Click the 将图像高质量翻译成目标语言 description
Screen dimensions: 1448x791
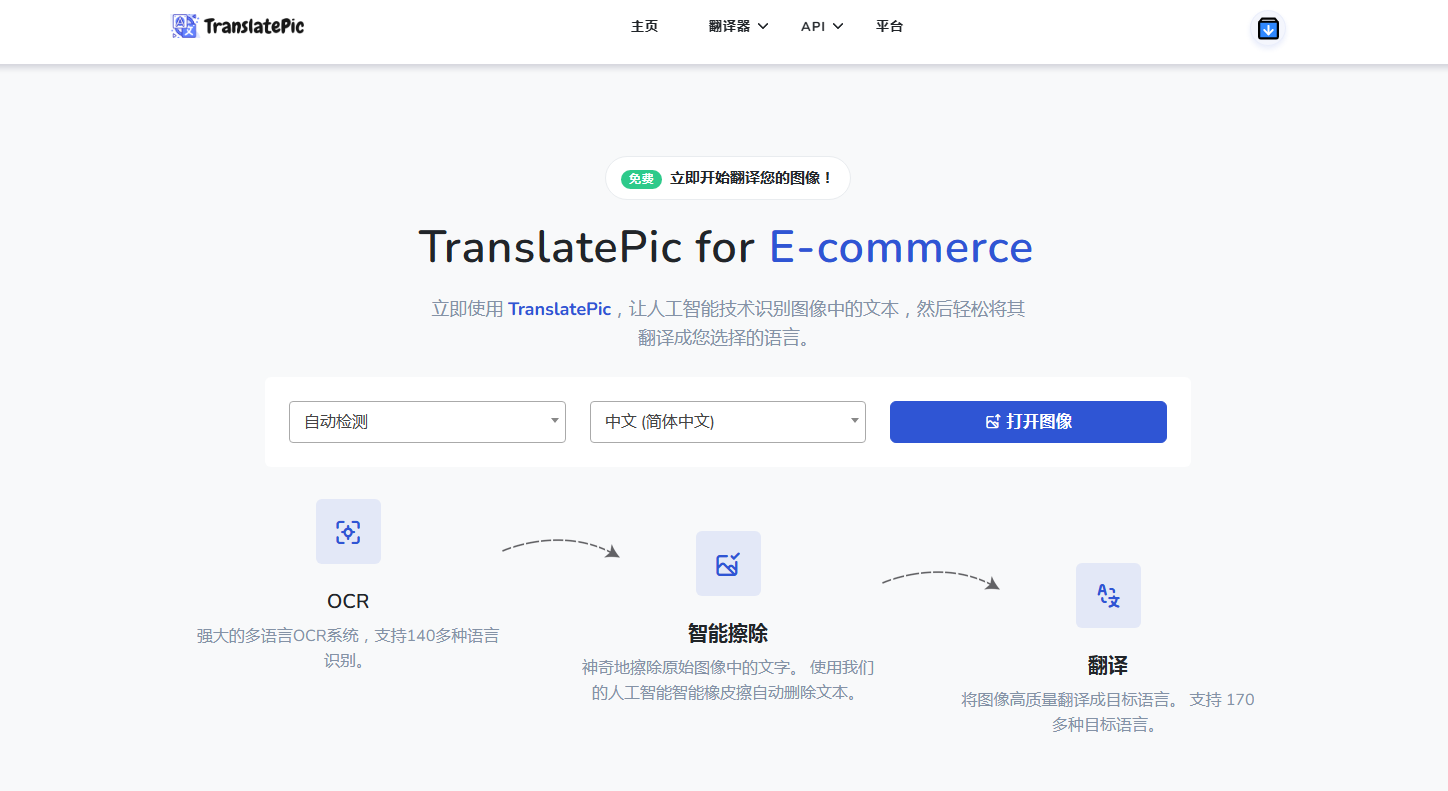pos(1108,712)
